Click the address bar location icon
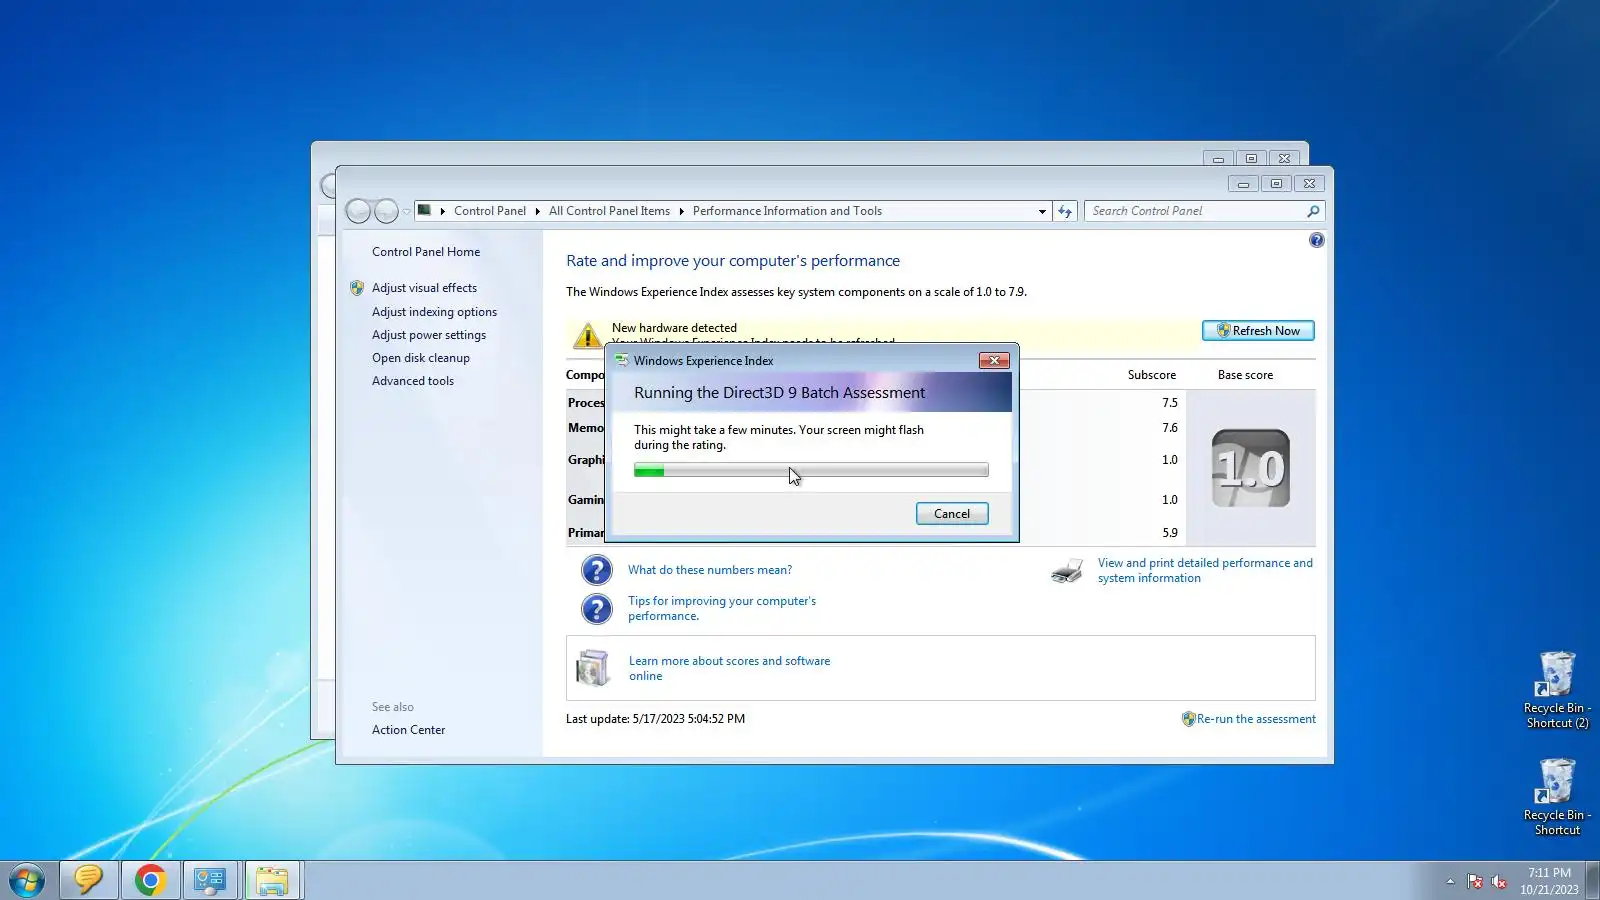1600x900 pixels. pos(425,210)
